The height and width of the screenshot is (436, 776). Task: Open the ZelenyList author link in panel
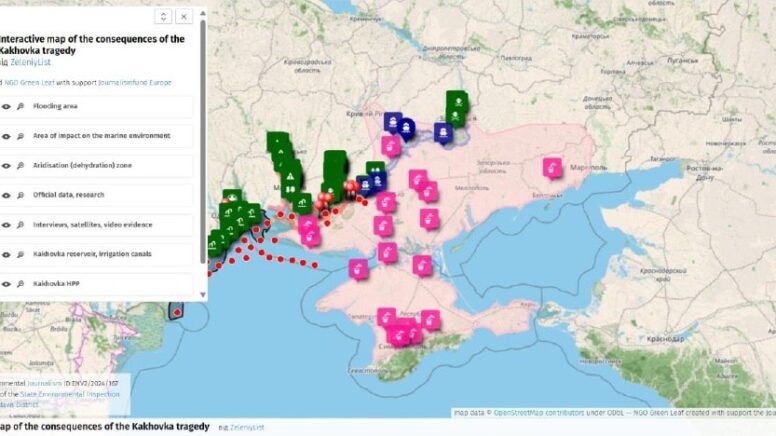(31, 61)
